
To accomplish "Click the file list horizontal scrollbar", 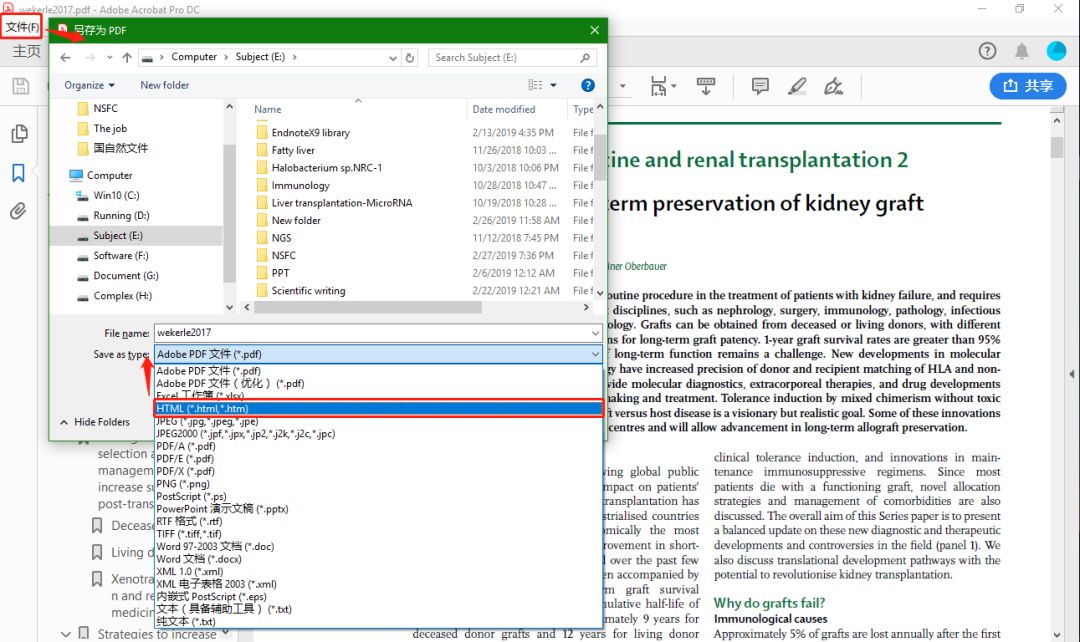I will 368,308.
